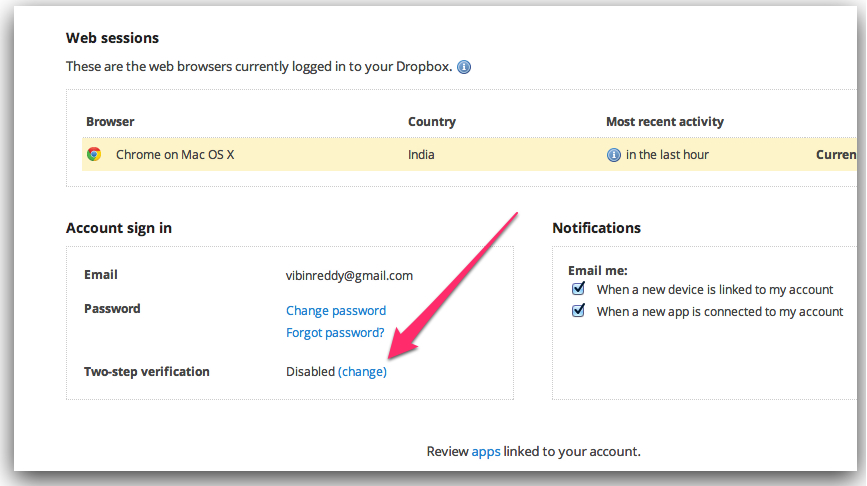Toggle "When a new device is linked" checkbox
The height and width of the screenshot is (486, 867).
pos(578,289)
